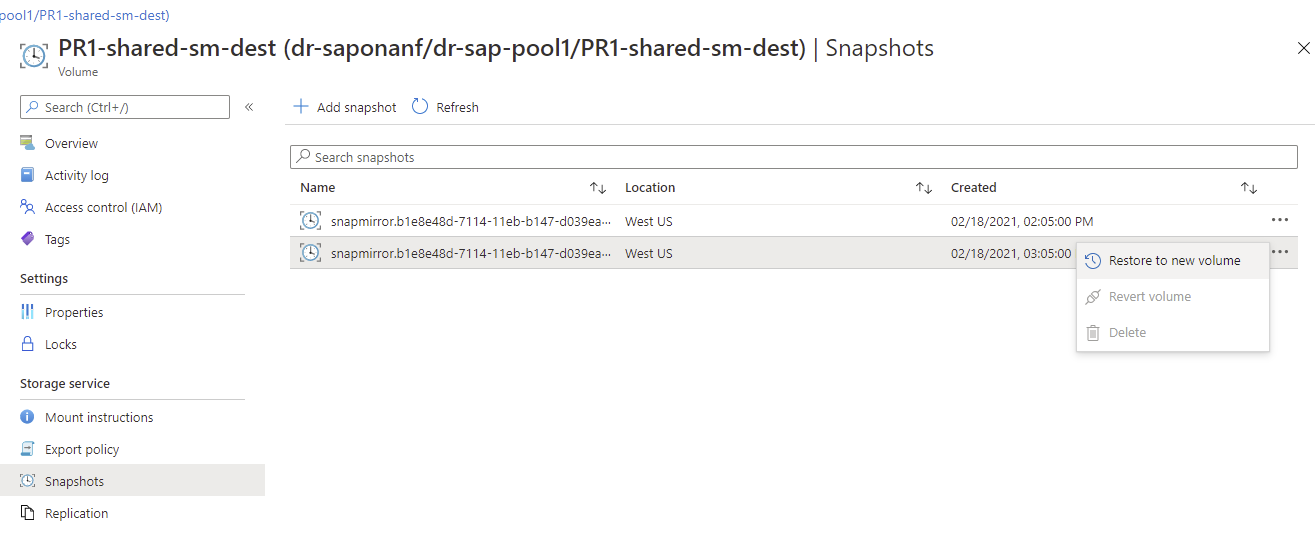Click the Refresh icon in toolbar

point(420,107)
